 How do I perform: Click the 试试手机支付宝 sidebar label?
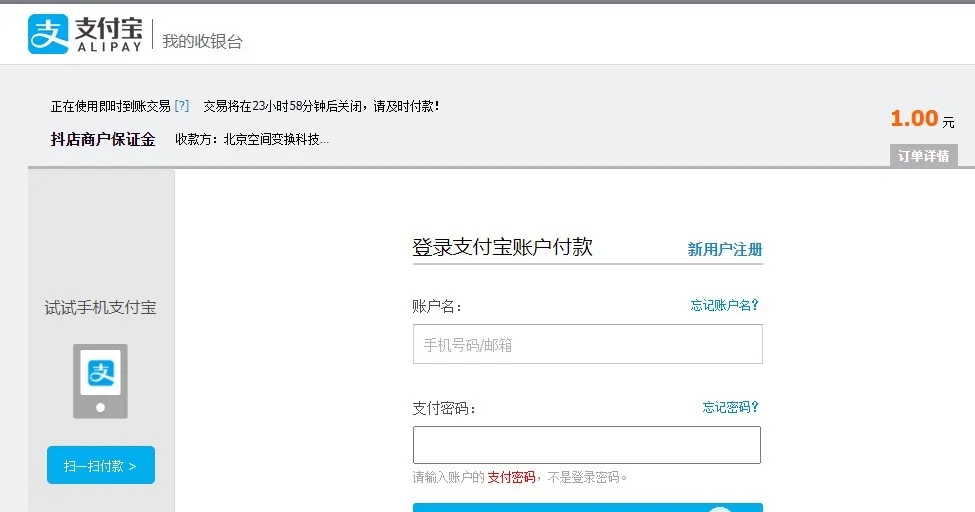[x=100, y=307]
